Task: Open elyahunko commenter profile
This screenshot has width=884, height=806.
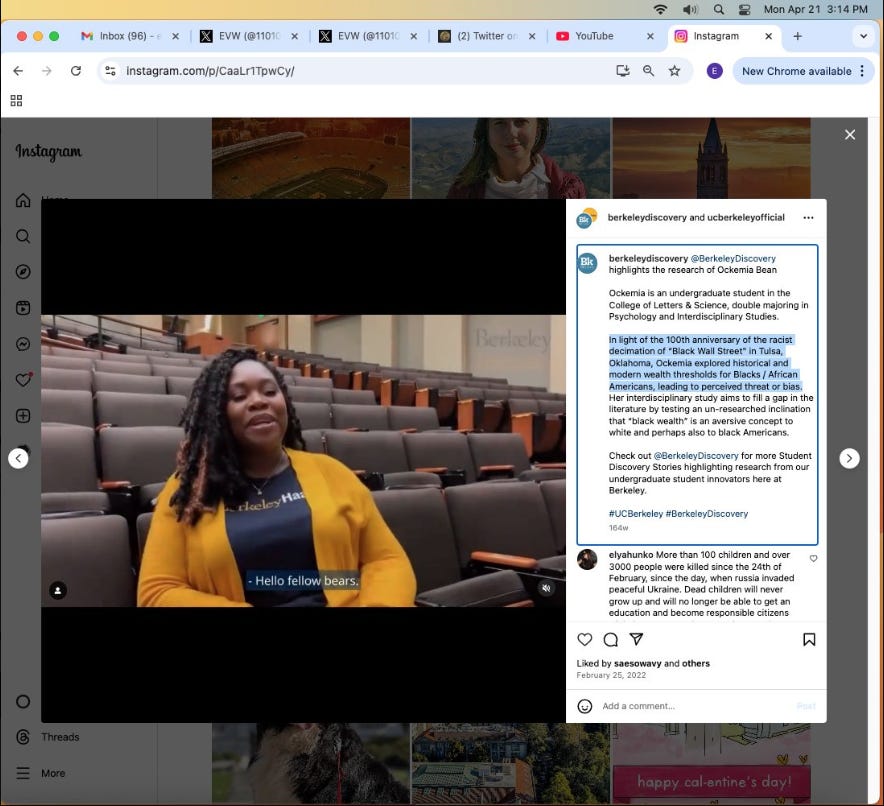Action: click(x=631, y=555)
